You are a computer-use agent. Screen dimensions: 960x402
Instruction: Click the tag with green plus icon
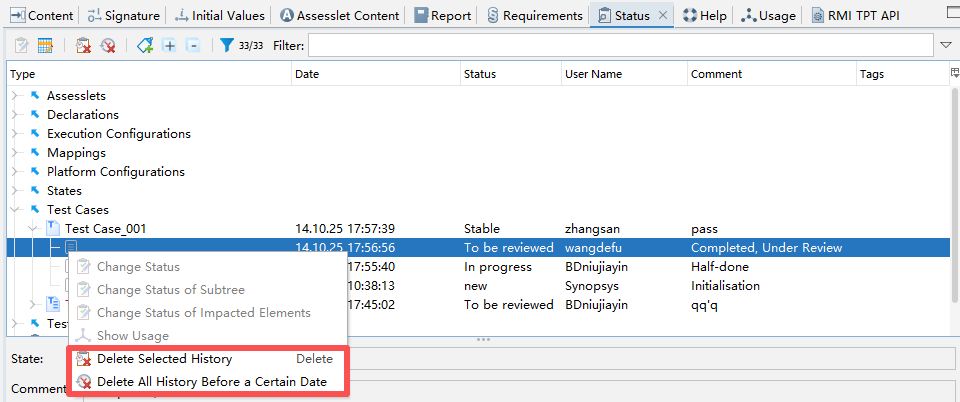[x=146, y=46]
